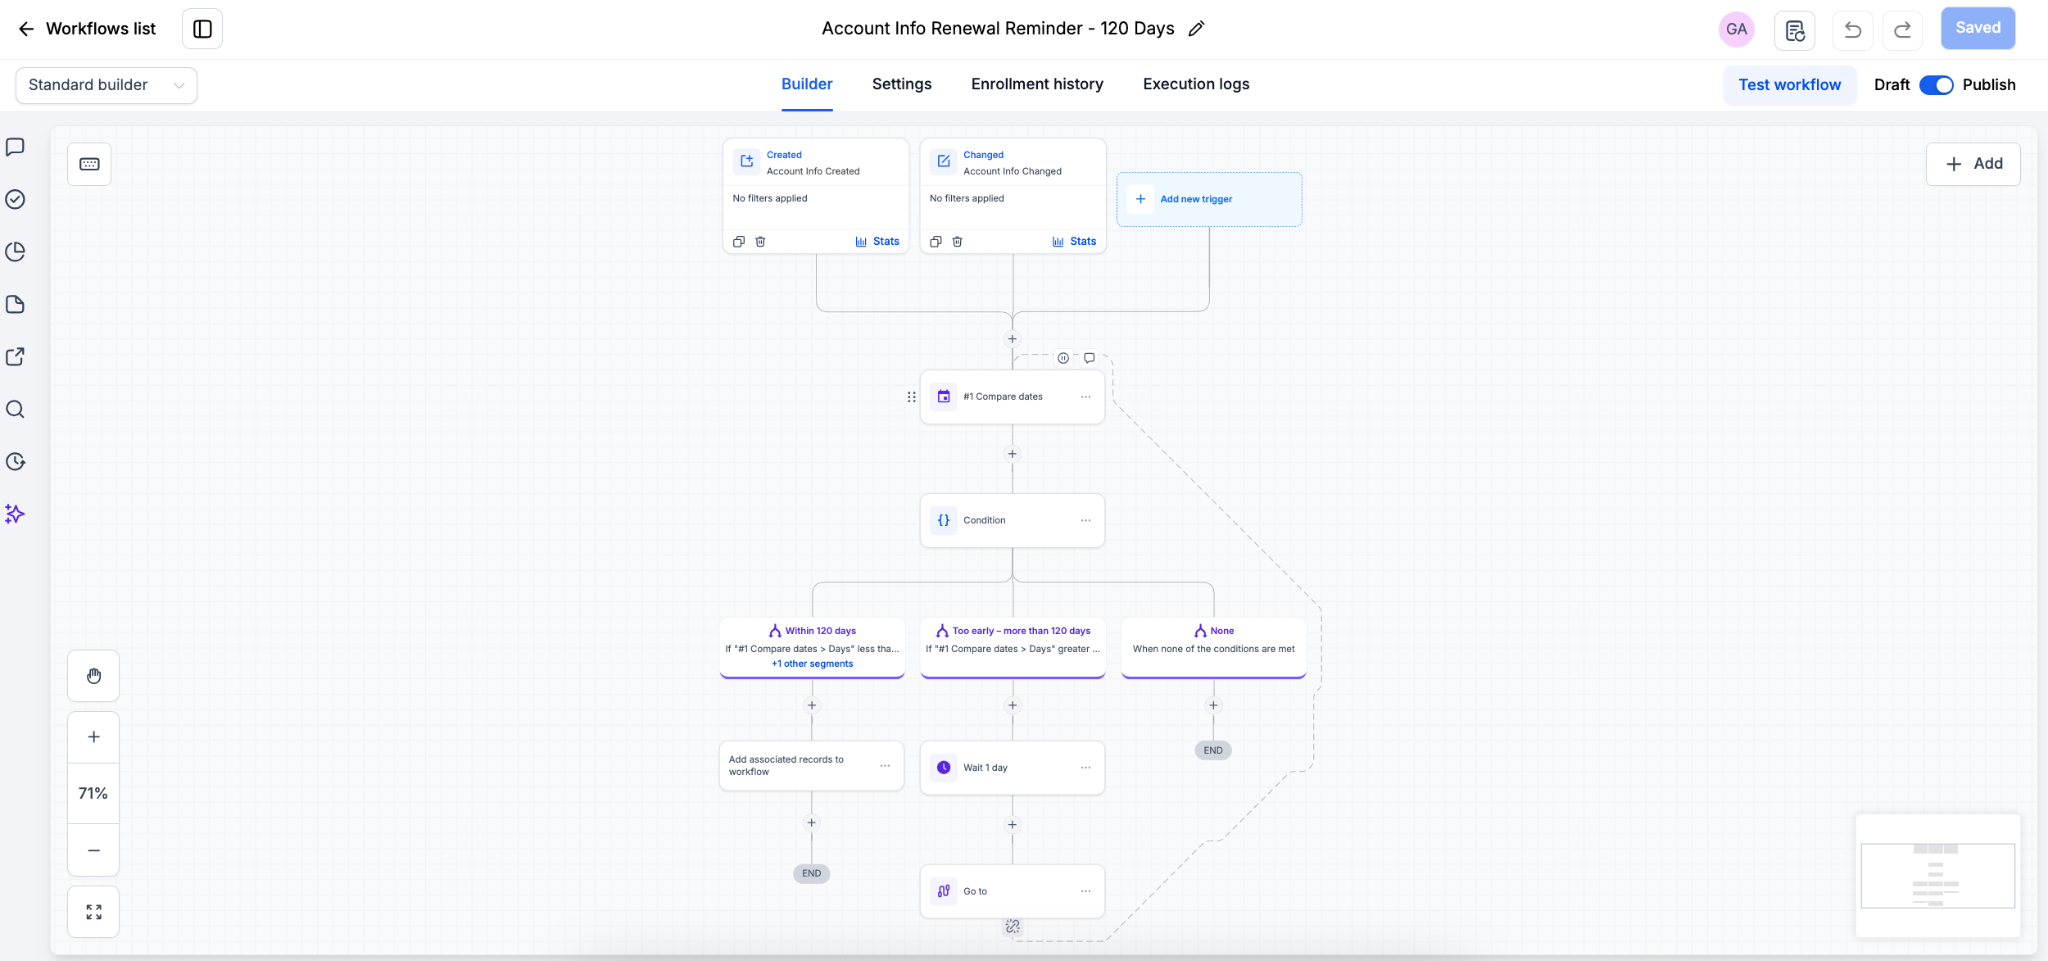This screenshot has height=961, width=2048.
Task: Click Test workflow button
Action: point(1789,85)
